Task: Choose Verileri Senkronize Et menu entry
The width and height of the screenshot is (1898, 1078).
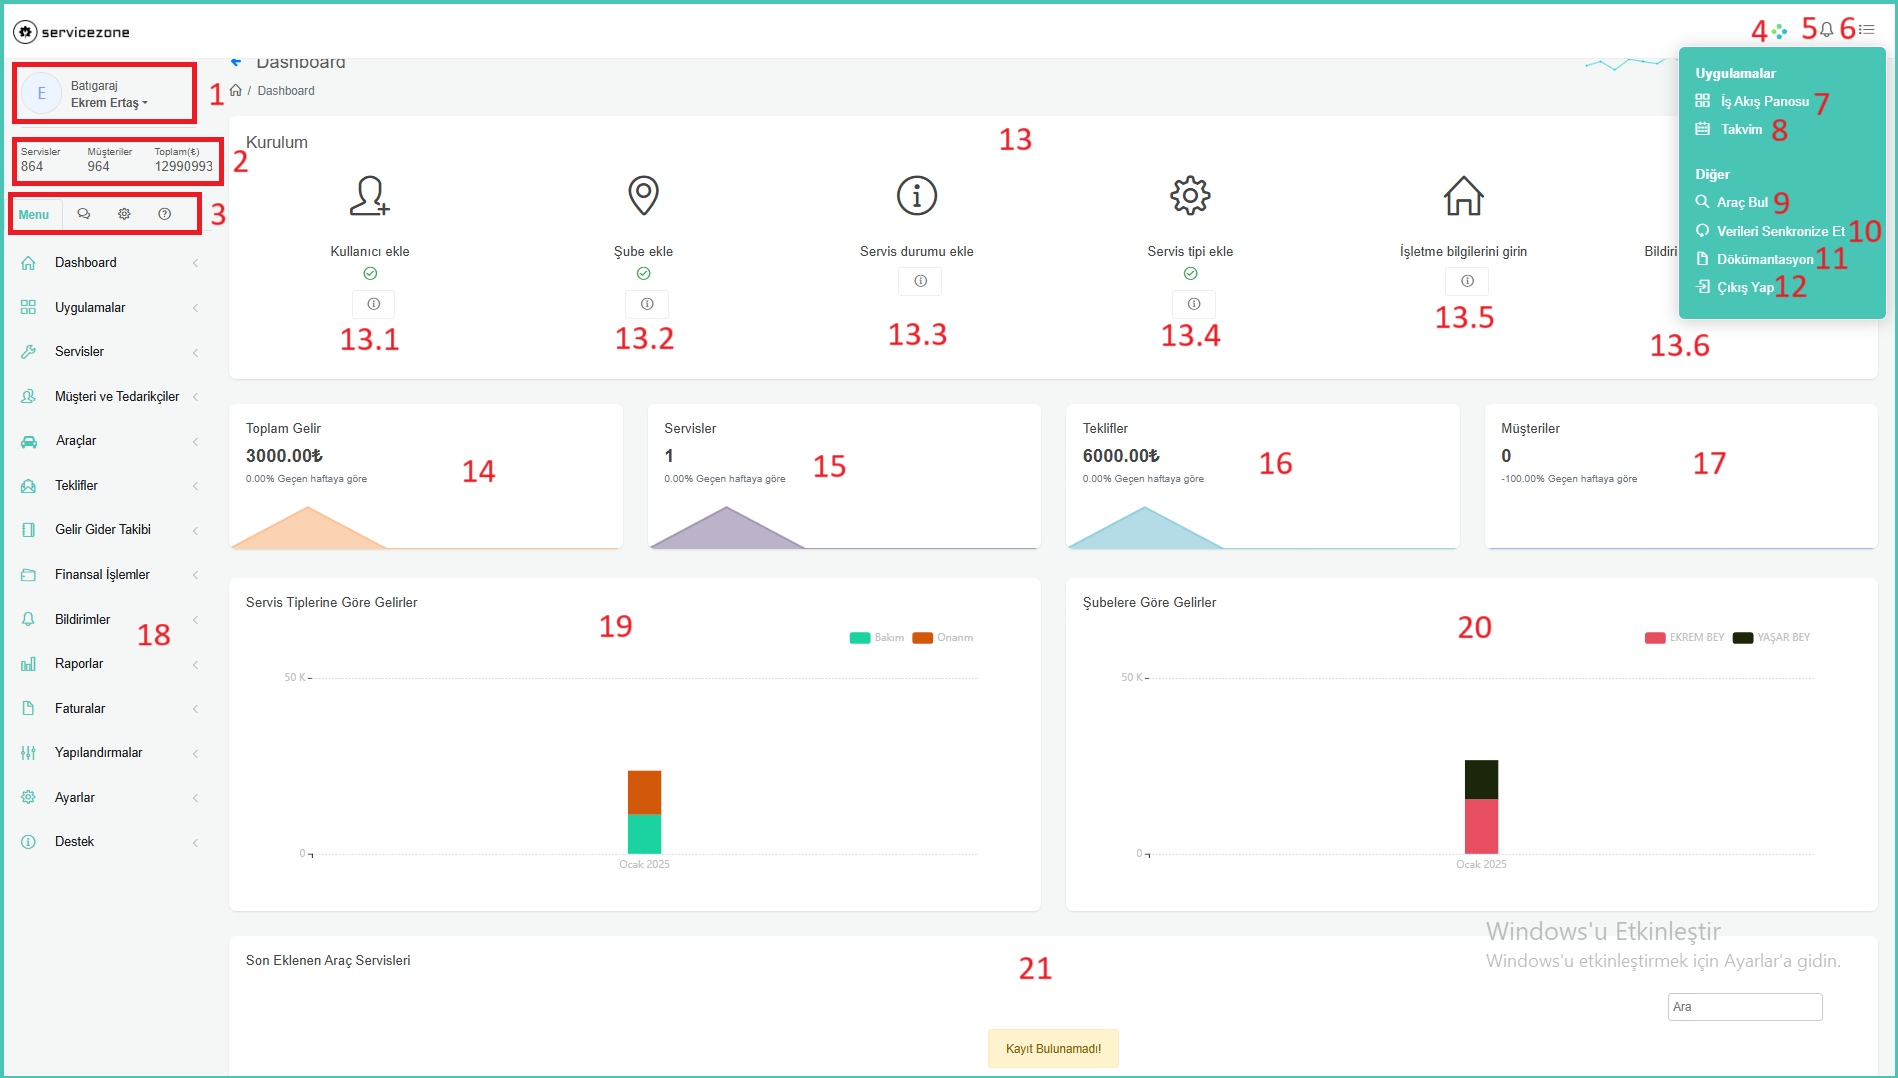Action: coord(1770,231)
